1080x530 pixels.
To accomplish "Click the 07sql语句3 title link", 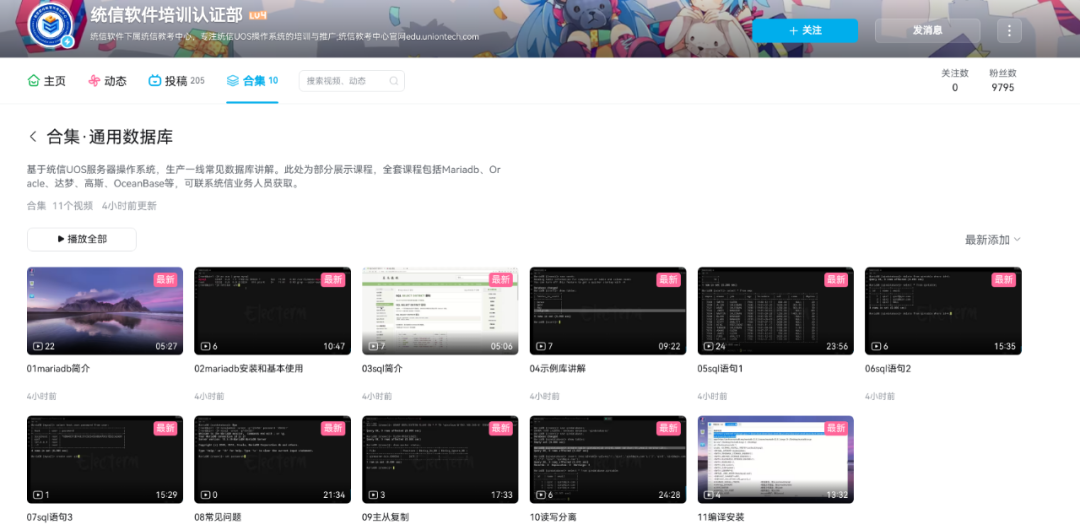I will (x=50, y=517).
